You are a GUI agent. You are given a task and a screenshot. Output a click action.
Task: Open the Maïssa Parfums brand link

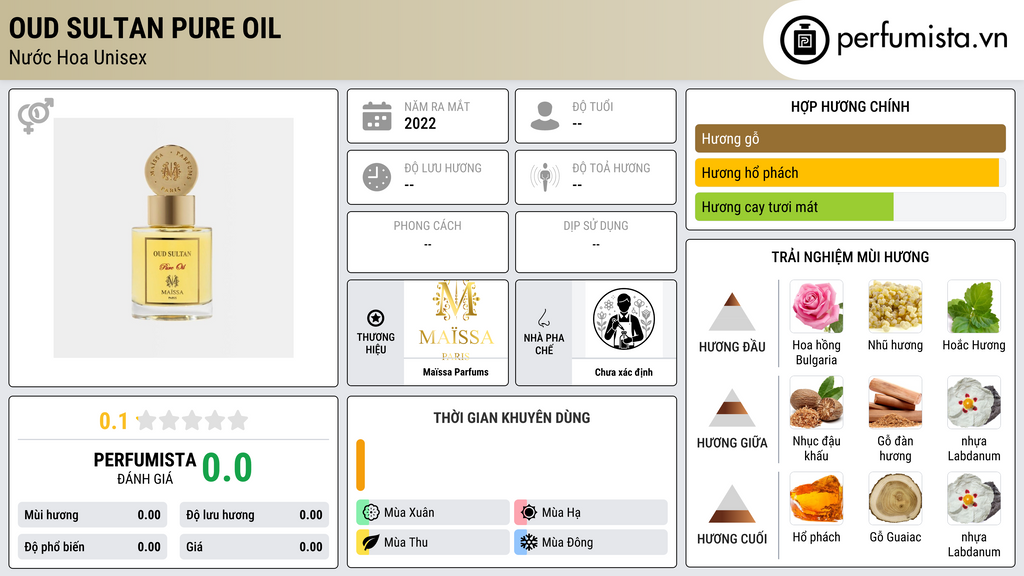click(x=455, y=372)
